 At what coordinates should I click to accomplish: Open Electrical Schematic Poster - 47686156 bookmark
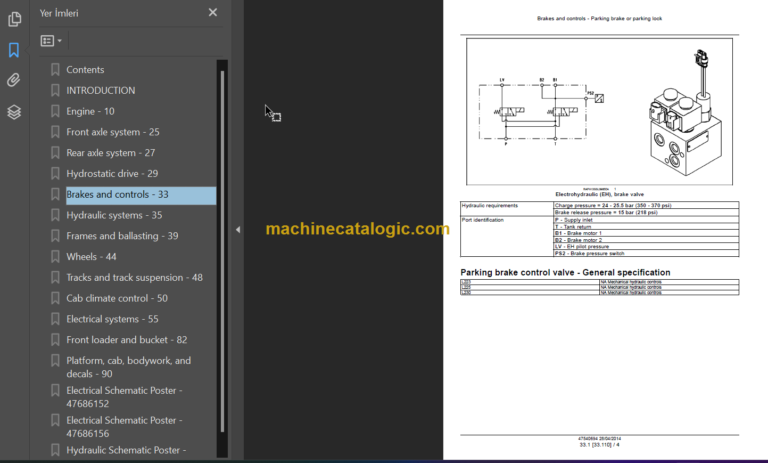point(124,427)
